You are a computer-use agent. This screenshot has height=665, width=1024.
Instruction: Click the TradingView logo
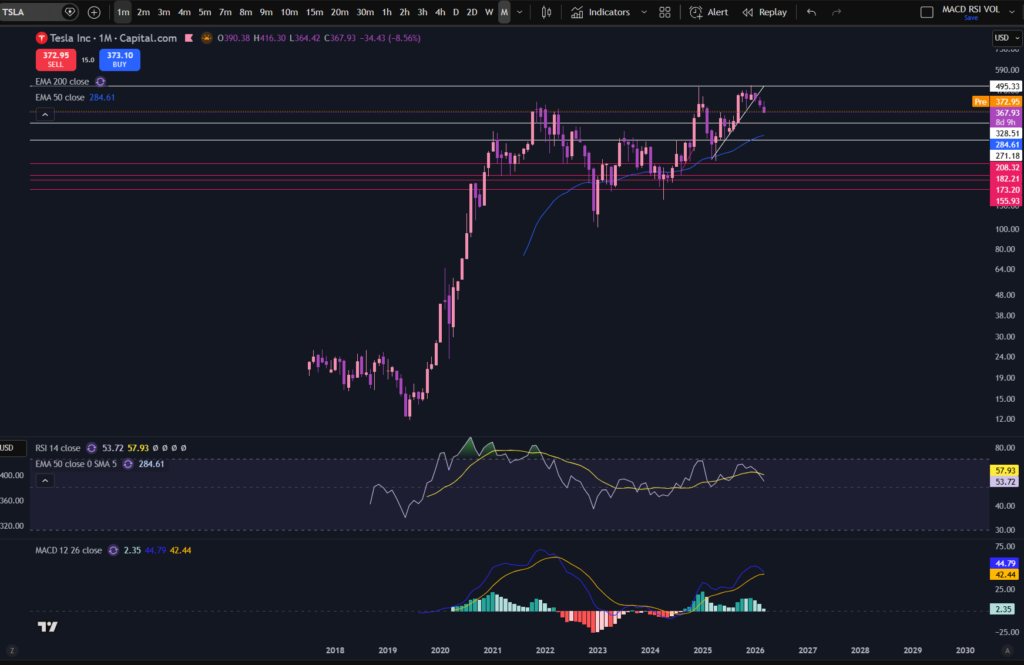click(48, 627)
